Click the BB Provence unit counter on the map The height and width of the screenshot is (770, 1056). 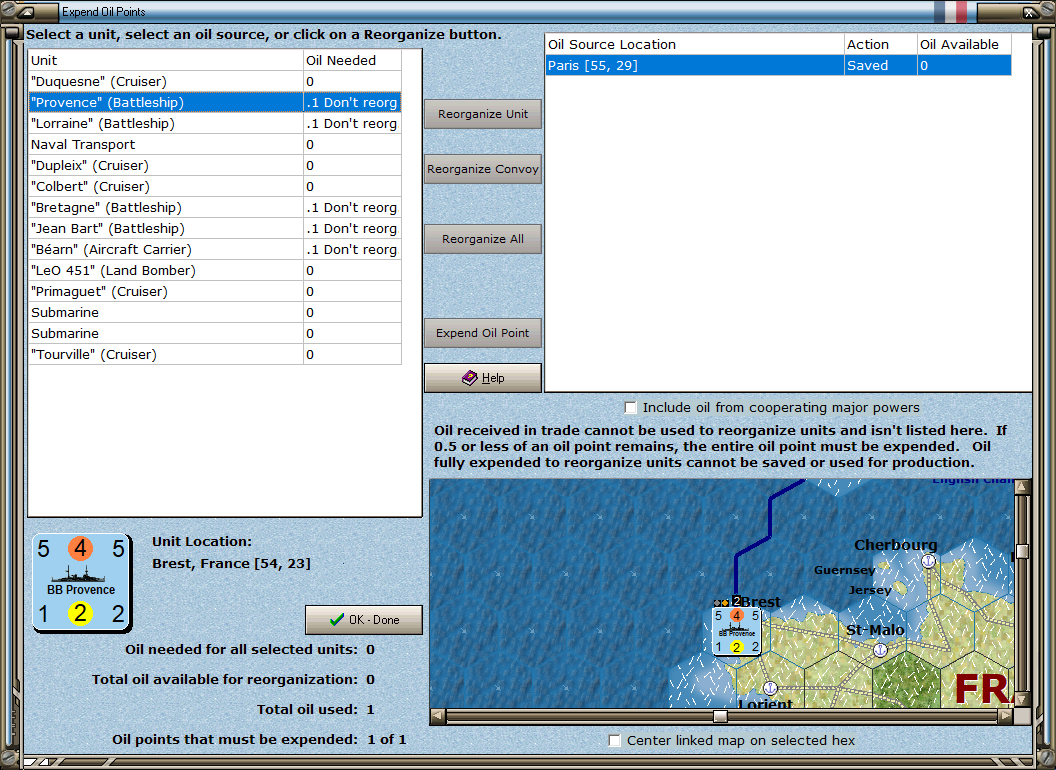737,631
